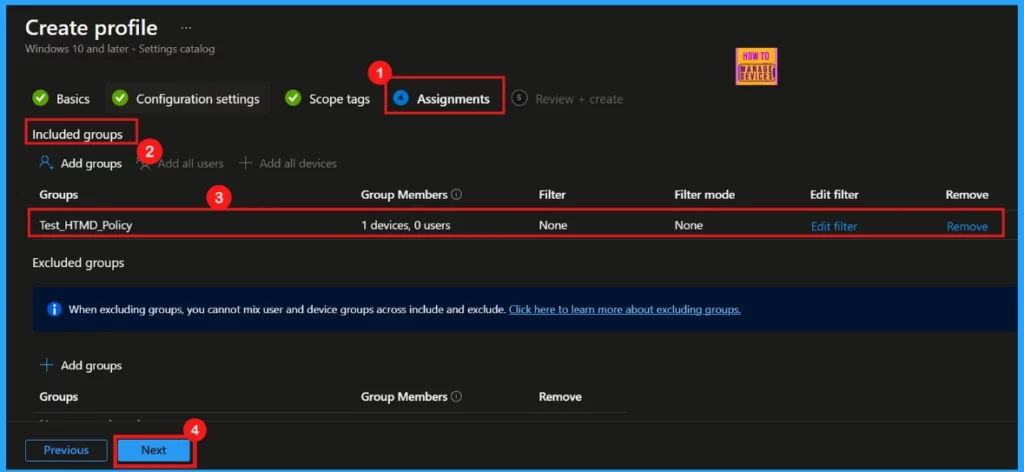This screenshot has width=1024, height=472.
Task: Go back with the Previous button
Action: point(66,450)
